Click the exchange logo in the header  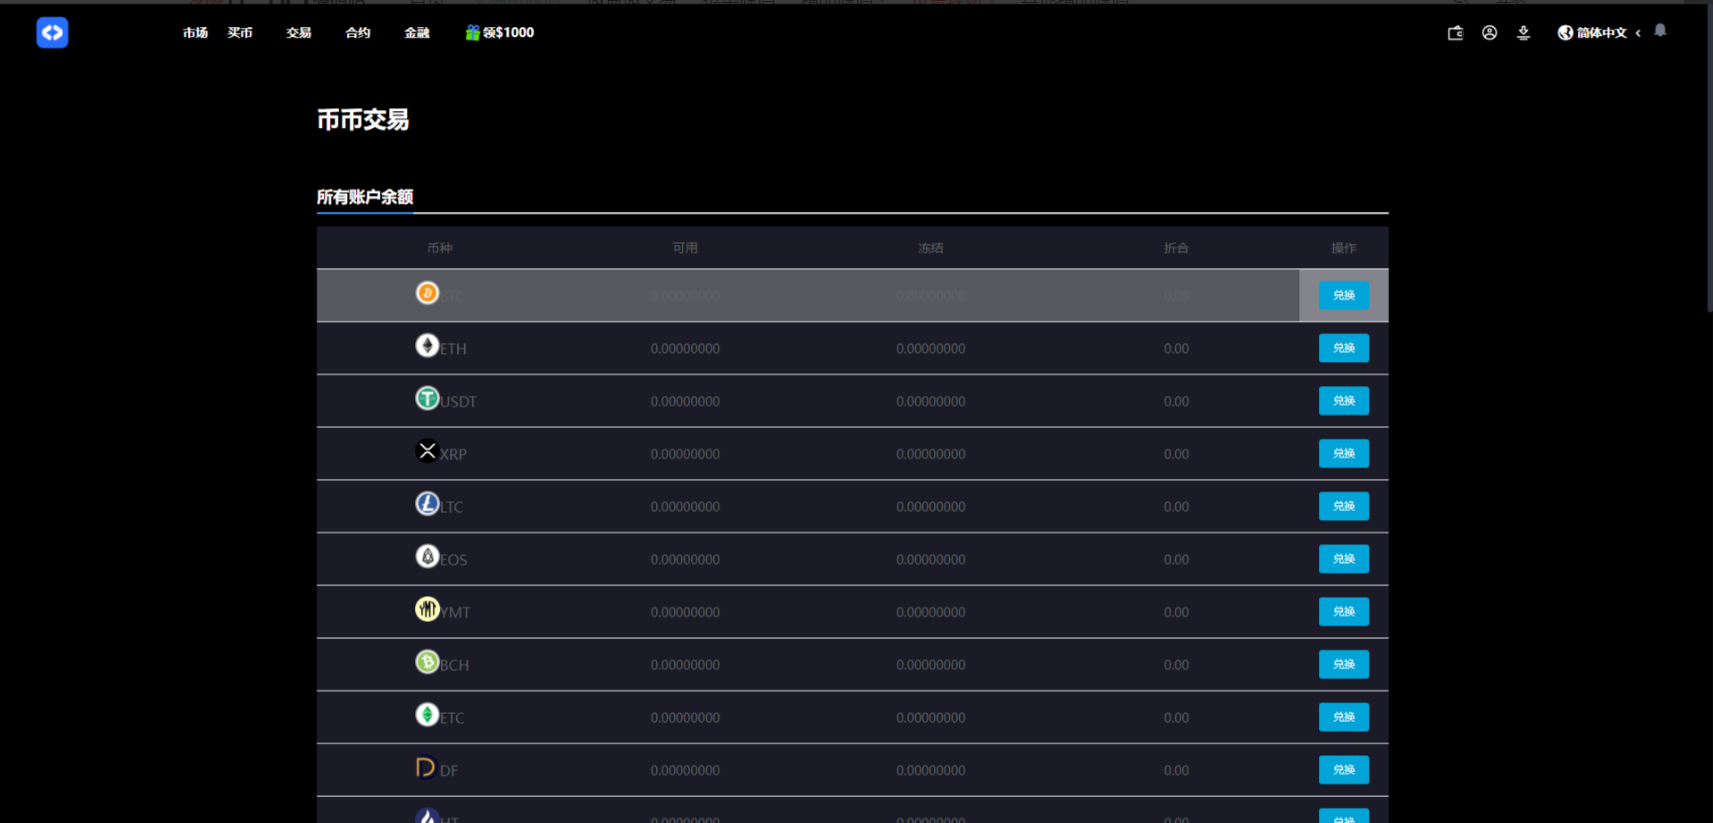coord(52,33)
